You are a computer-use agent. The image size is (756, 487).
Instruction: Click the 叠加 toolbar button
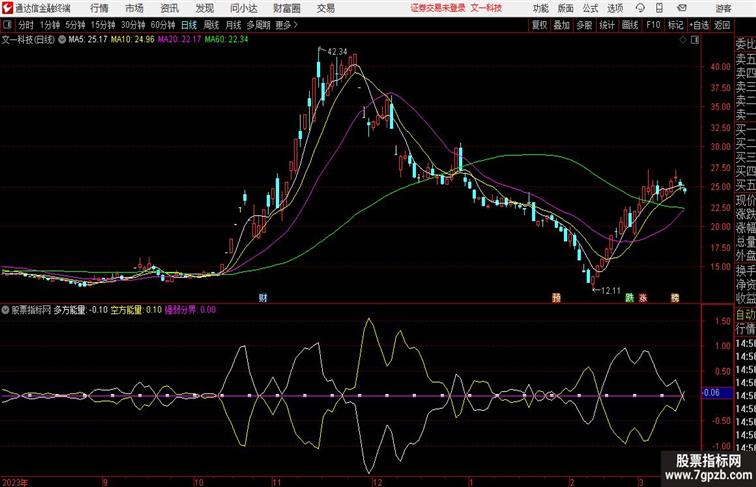click(562, 25)
